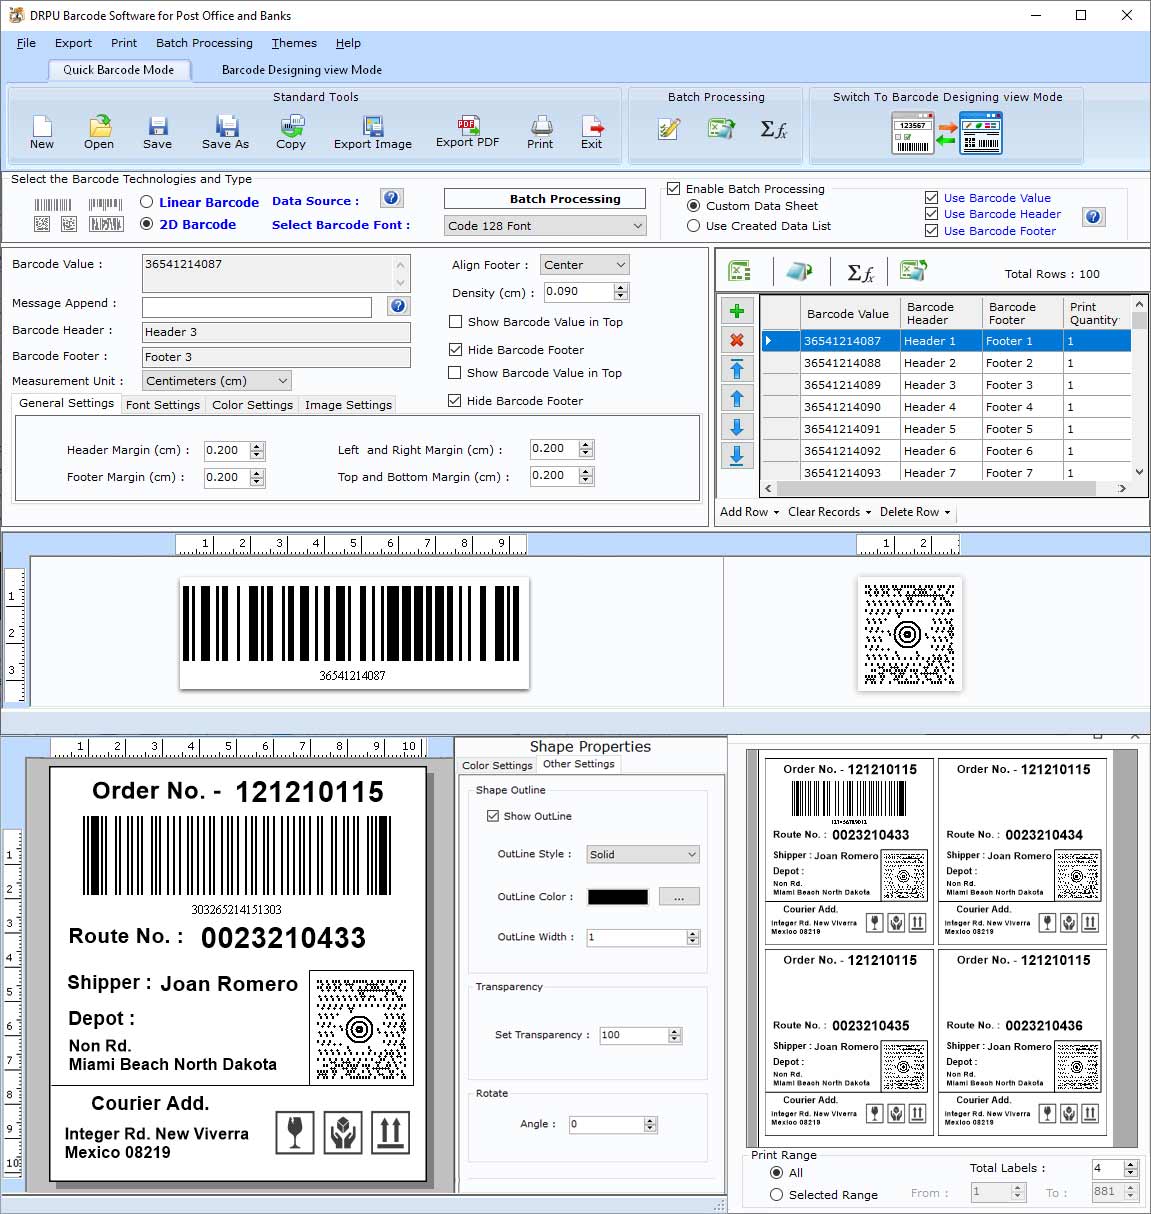1151x1214 pixels.
Task: Uncheck Use Barcode Header option
Action: (x=931, y=213)
